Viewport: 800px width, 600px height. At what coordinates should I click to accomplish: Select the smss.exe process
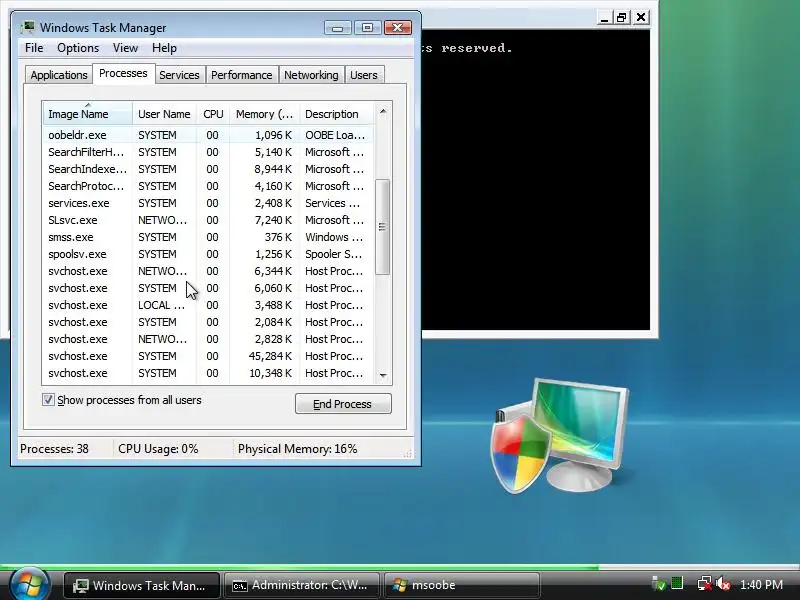(x=208, y=237)
